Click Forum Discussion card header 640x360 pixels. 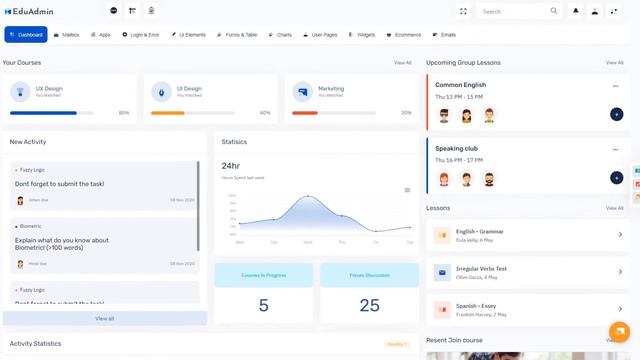pyautogui.click(x=369, y=275)
